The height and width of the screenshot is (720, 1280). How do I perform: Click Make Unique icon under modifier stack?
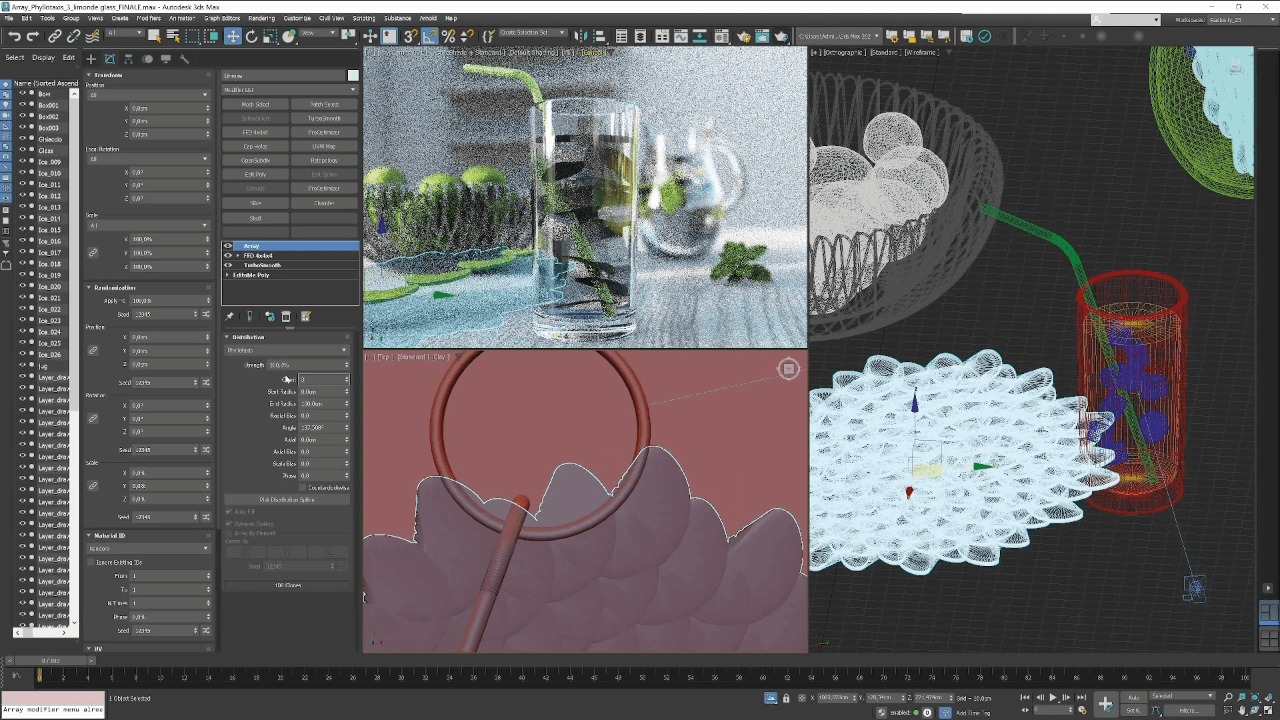tap(270, 316)
